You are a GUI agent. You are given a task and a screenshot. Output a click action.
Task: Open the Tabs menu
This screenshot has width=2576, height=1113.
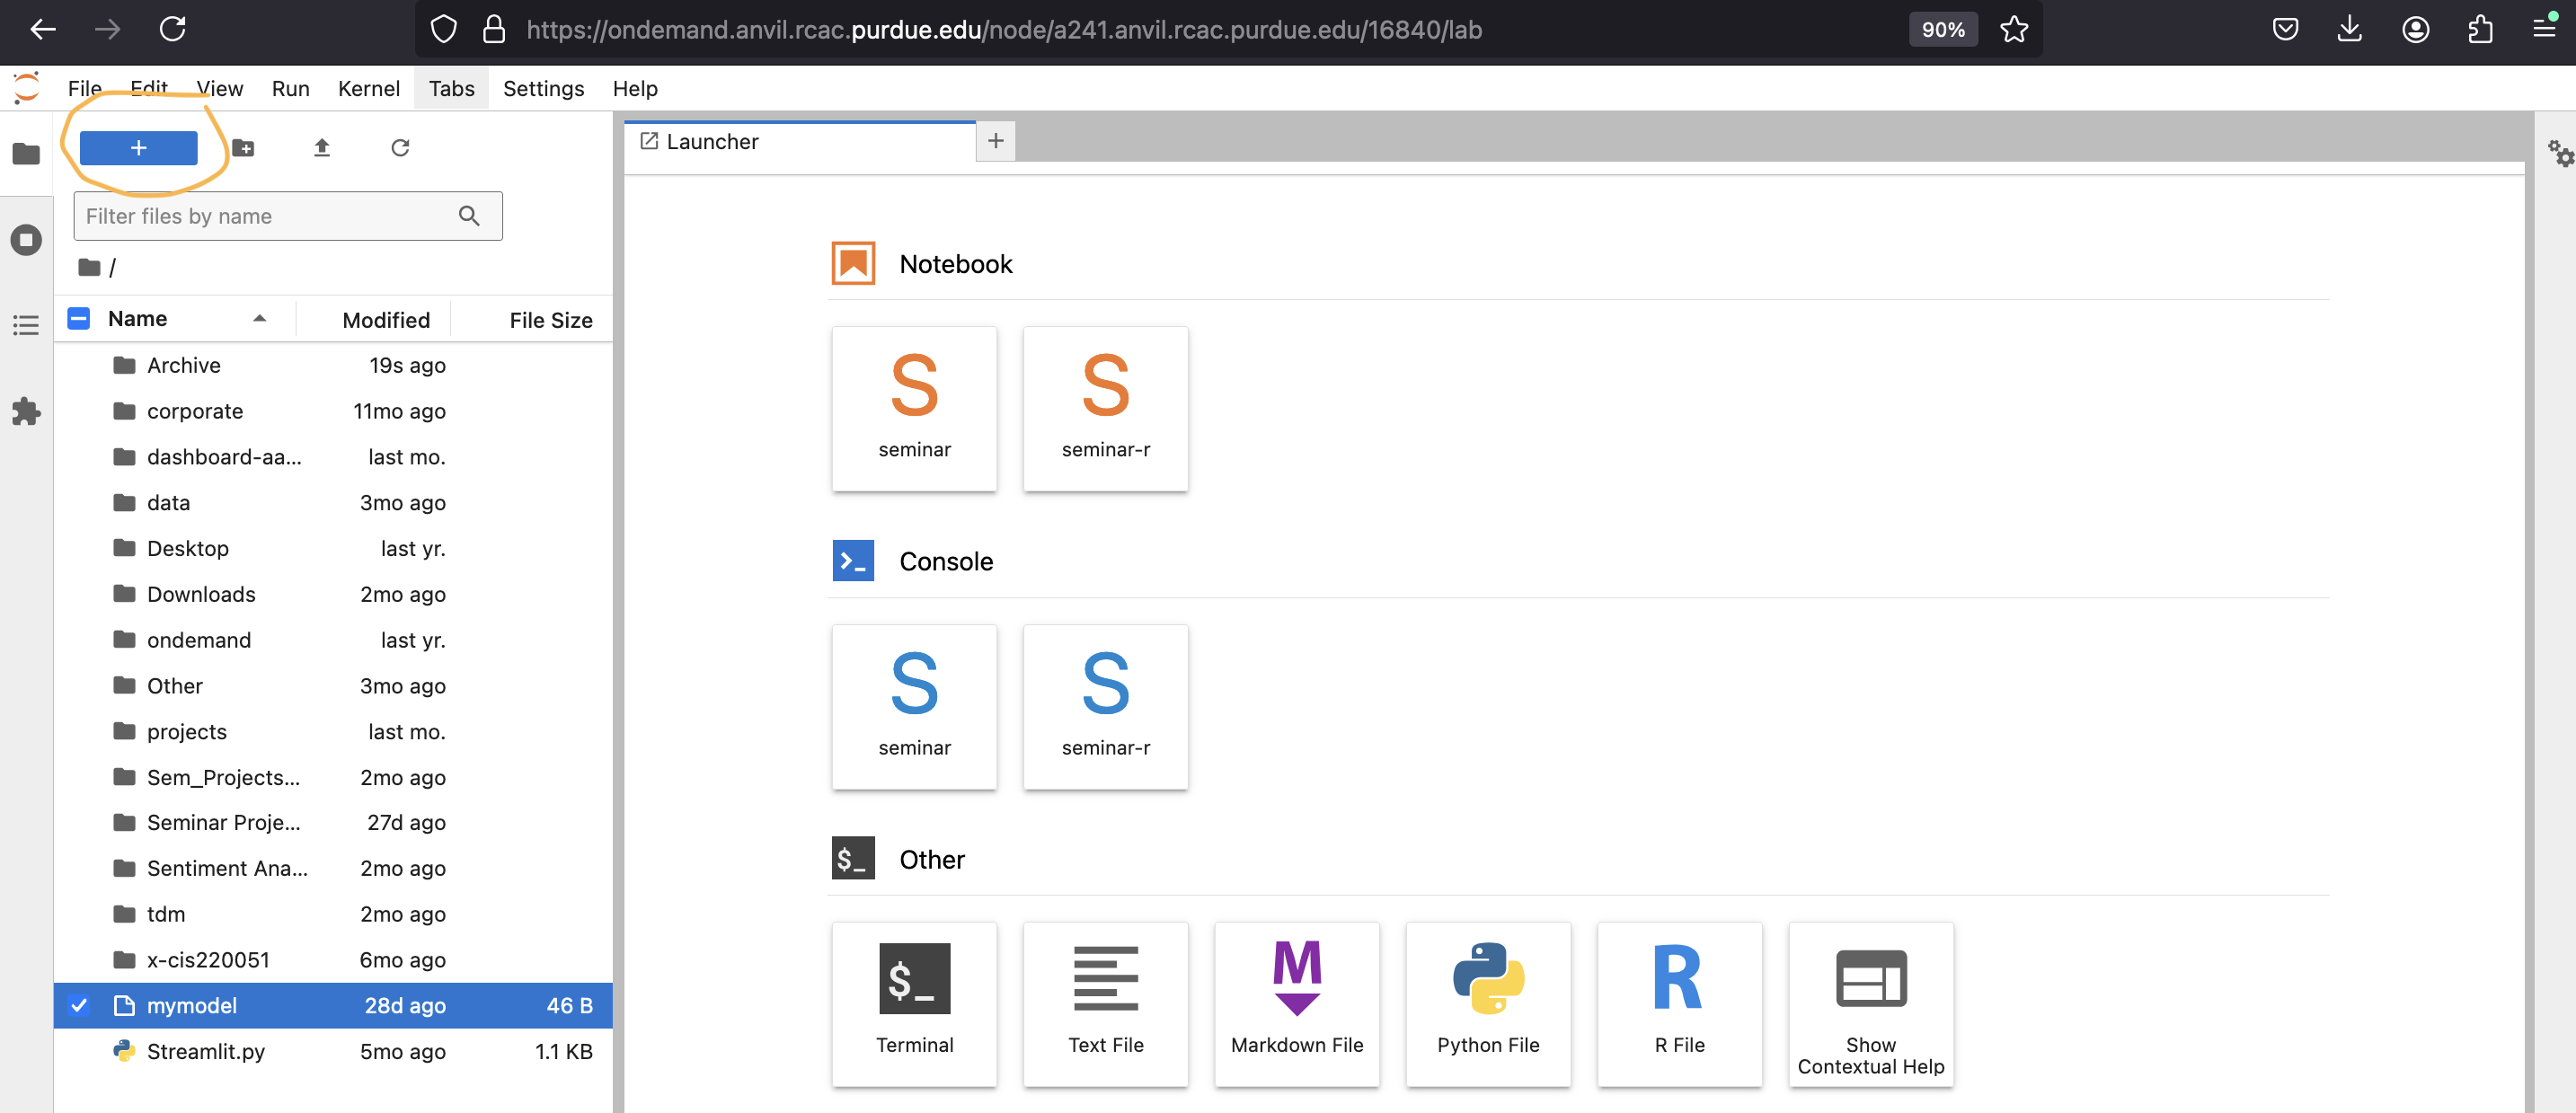pyautogui.click(x=451, y=88)
